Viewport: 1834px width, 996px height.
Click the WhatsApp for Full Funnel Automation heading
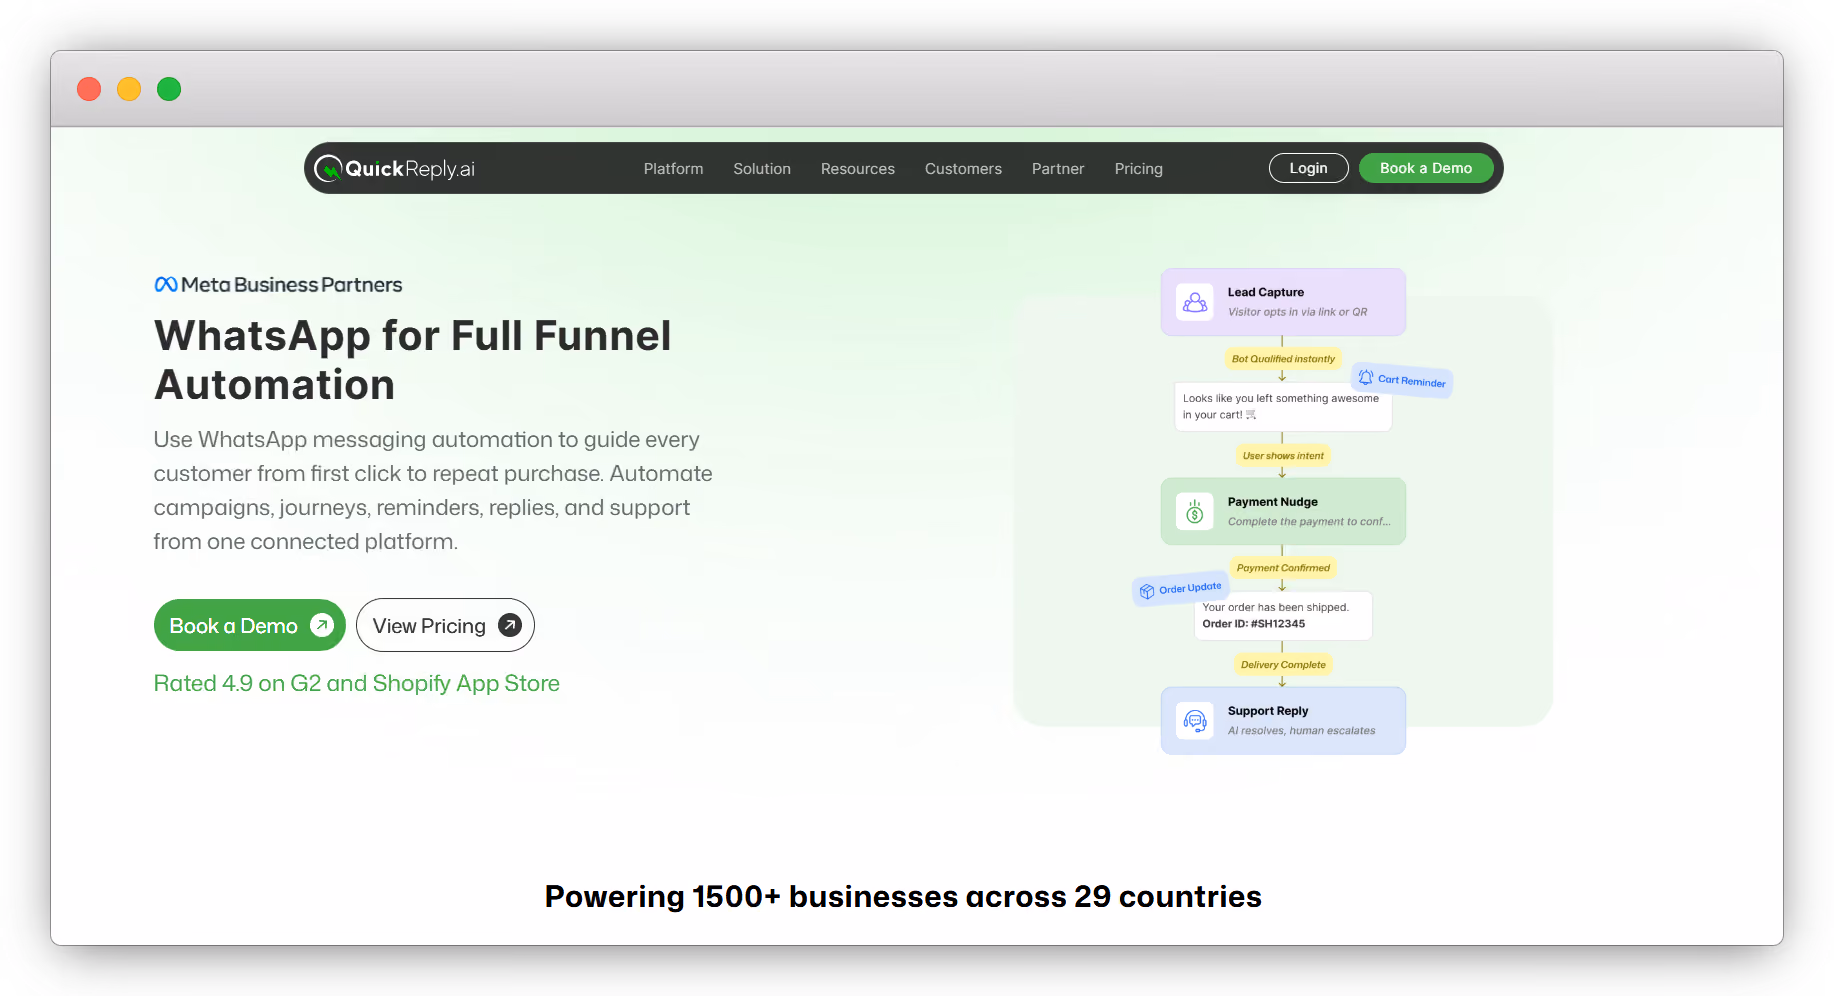pyautogui.click(x=413, y=360)
